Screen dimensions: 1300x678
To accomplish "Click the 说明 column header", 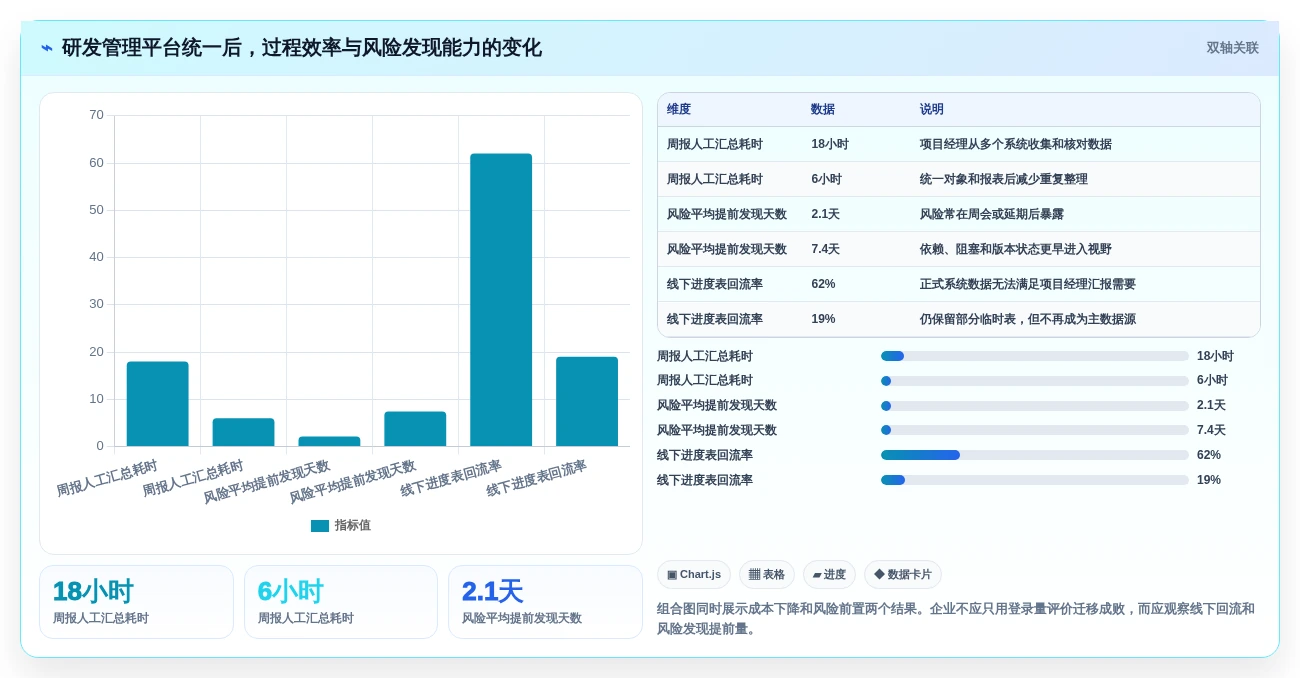I will pyautogui.click(x=932, y=109).
